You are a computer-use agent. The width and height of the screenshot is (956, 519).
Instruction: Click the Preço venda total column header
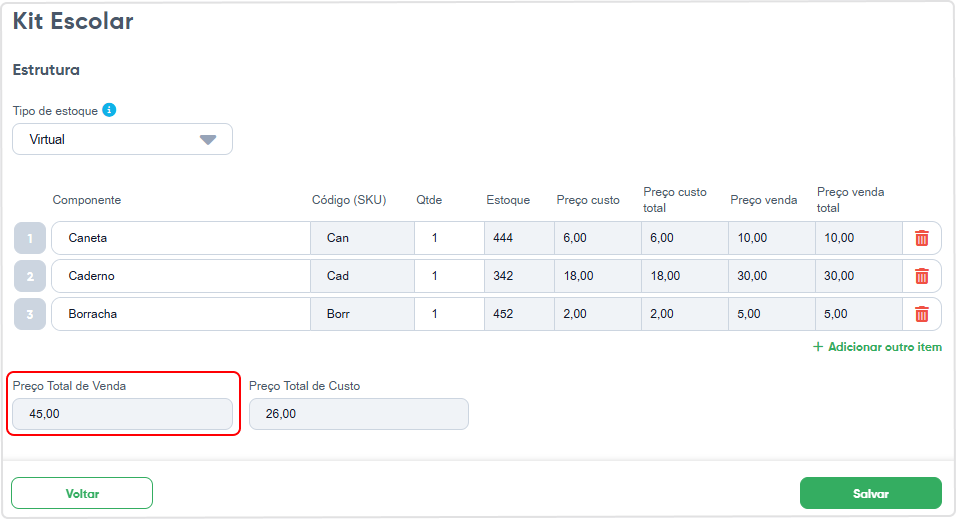pos(851,199)
